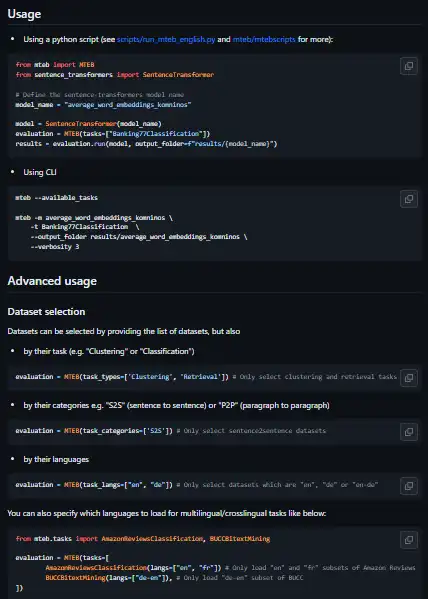
Task: Click the '--output_folder results' command line
Action: point(139,237)
